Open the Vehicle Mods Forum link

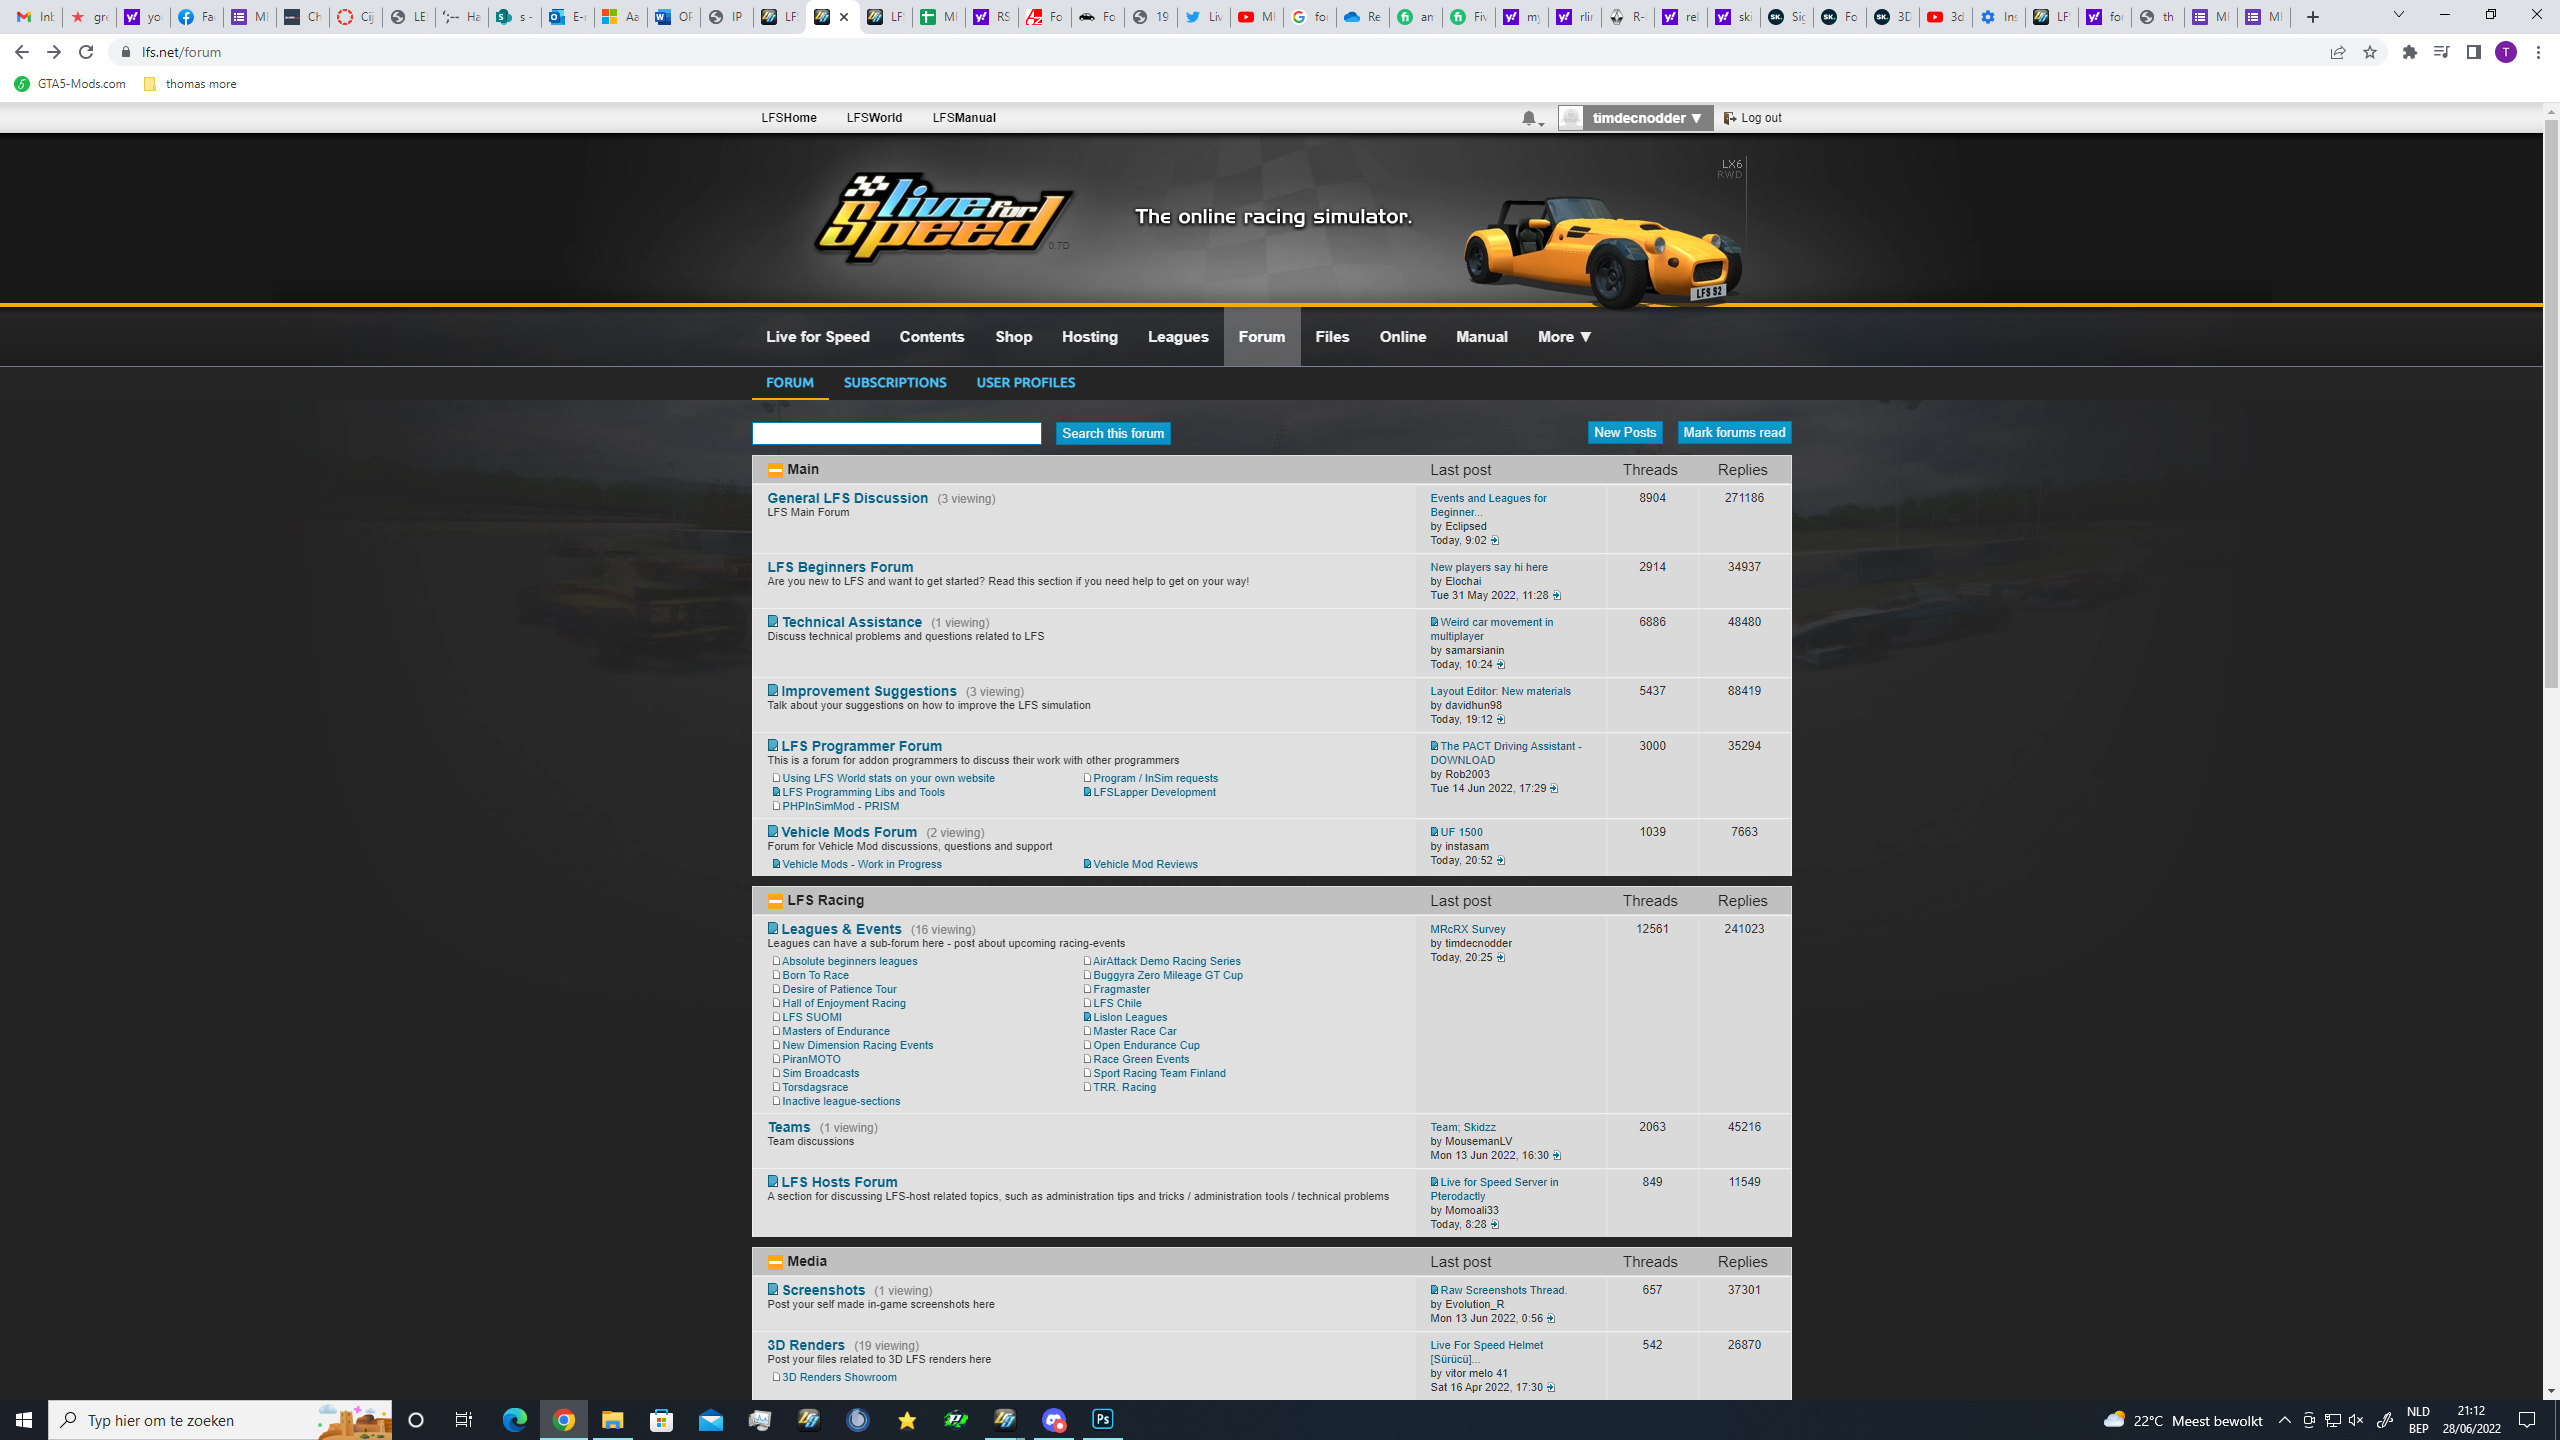(848, 832)
